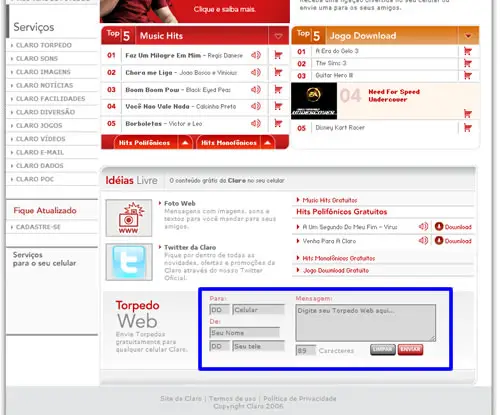Open Política de Privacidade footer link
The image size is (500, 415).
click(x=300, y=399)
